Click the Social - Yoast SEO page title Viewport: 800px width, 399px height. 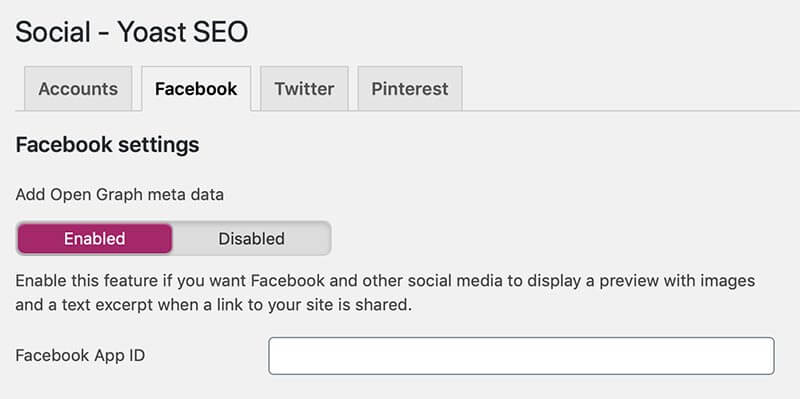(132, 32)
